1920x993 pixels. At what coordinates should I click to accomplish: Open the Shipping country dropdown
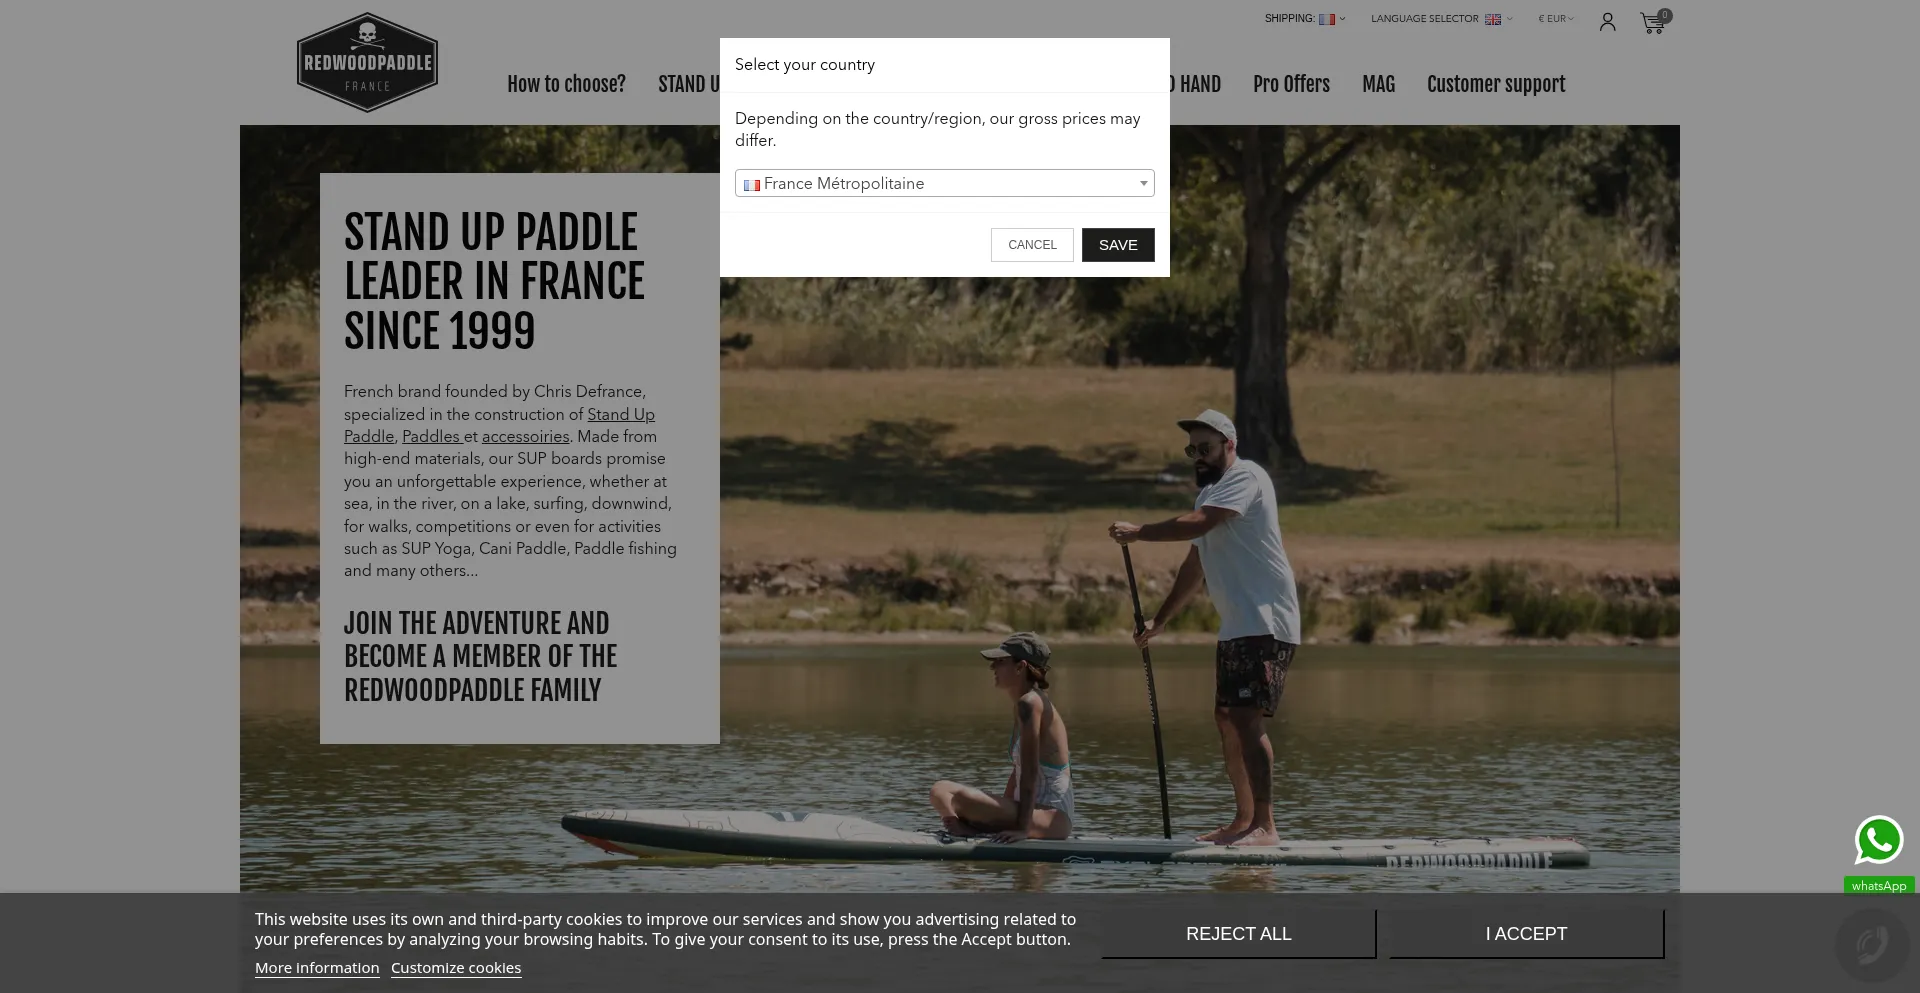point(1305,19)
